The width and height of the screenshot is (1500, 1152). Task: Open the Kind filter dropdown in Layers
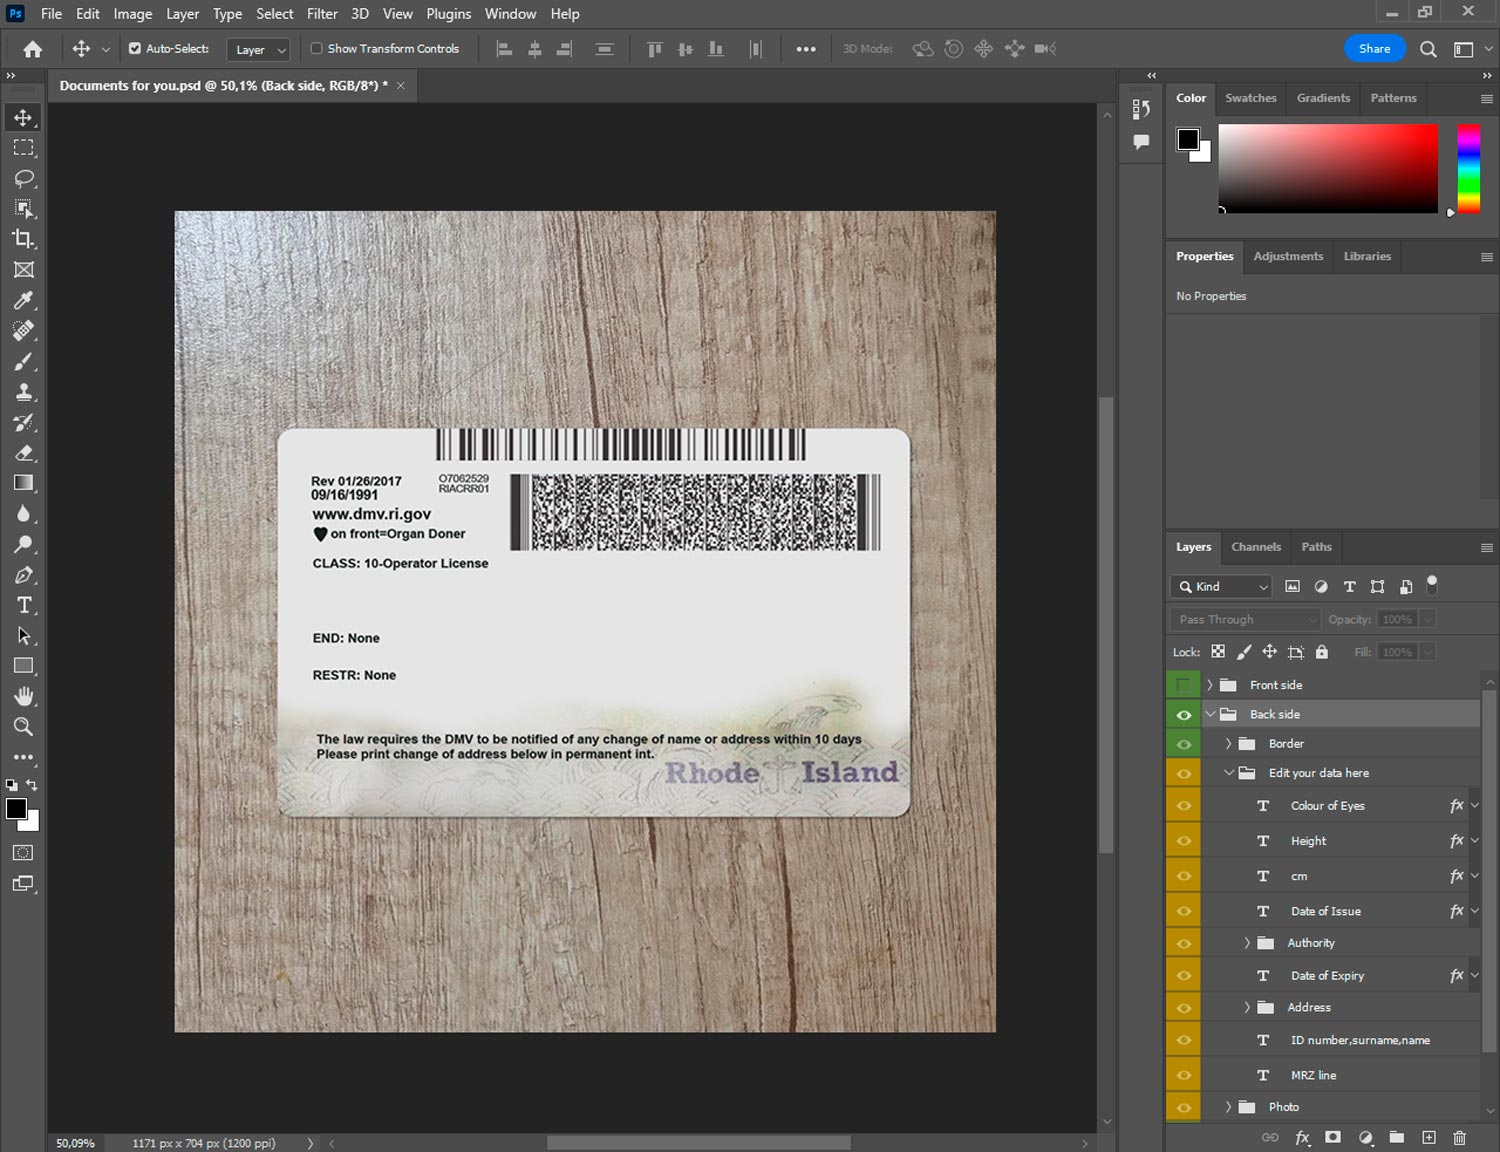(1221, 587)
